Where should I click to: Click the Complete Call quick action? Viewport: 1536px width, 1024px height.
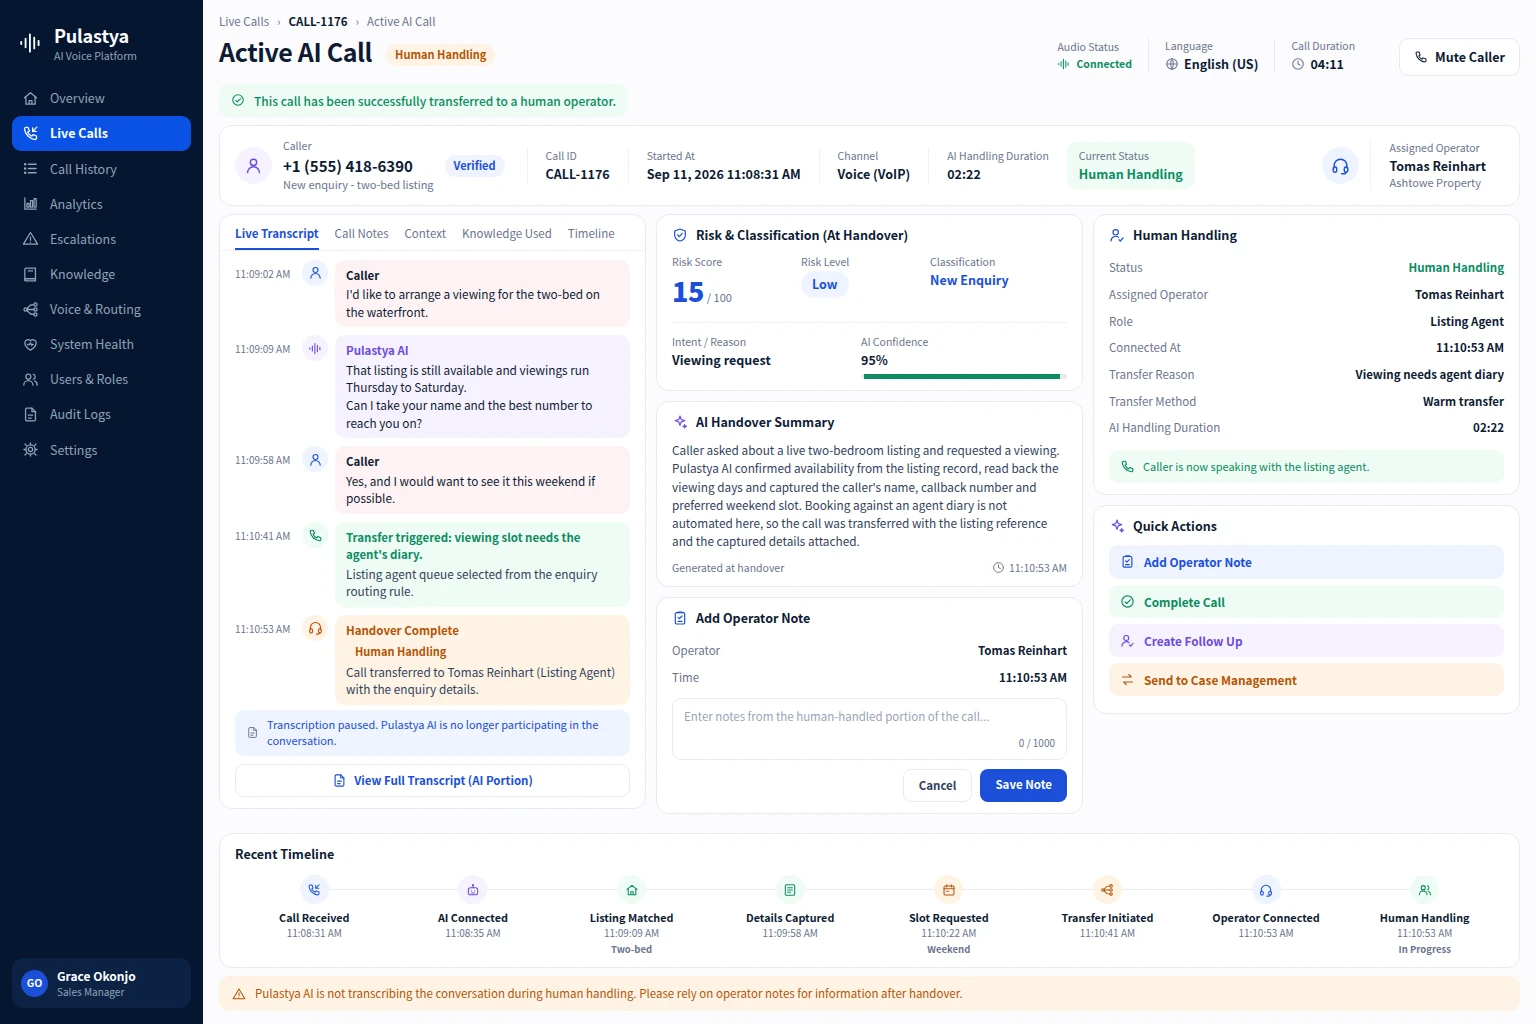(x=1306, y=602)
